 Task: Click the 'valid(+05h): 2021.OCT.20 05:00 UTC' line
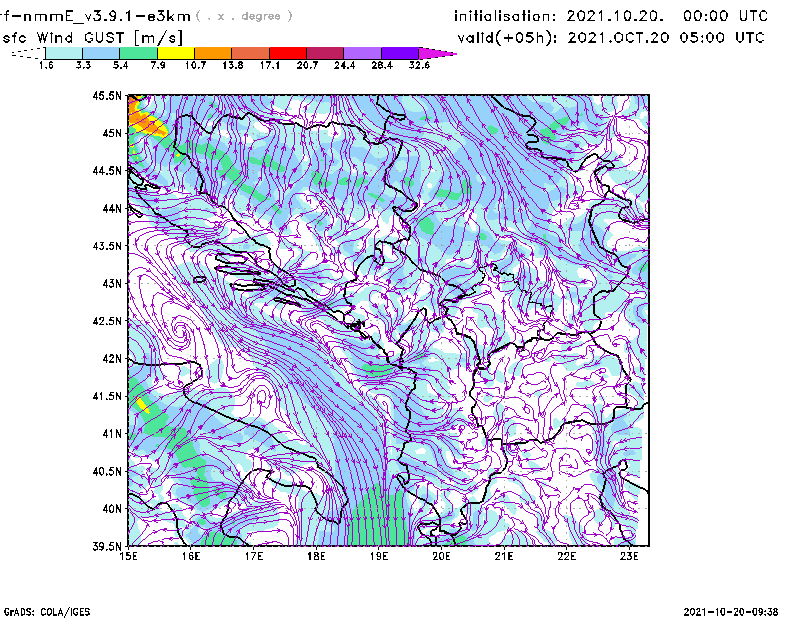pyautogui.click(x=611, y=38)
